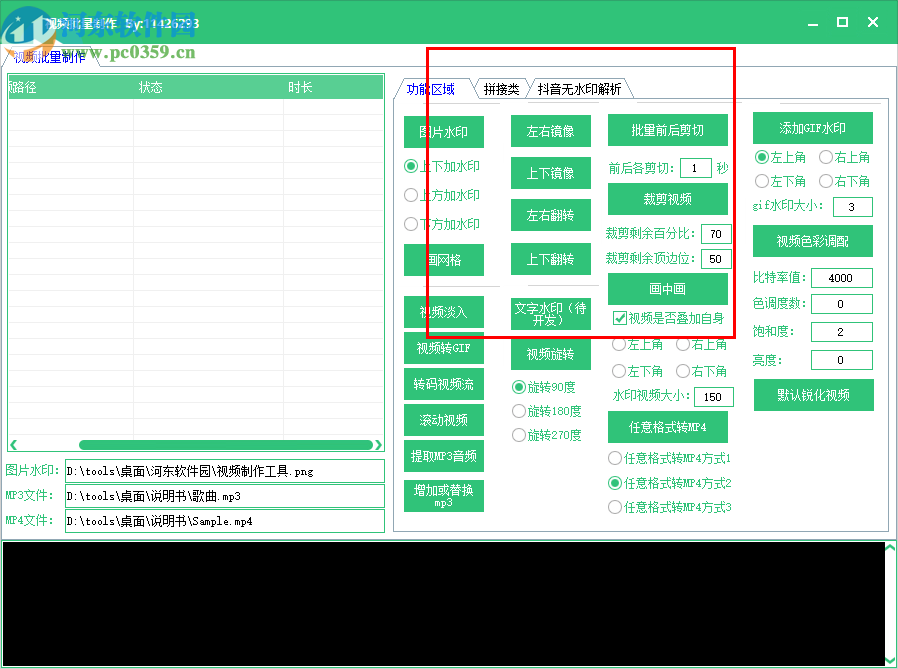Select the 视频批量制作 main tab
Viewport: 898px width, 669px height.
point(49,57)
